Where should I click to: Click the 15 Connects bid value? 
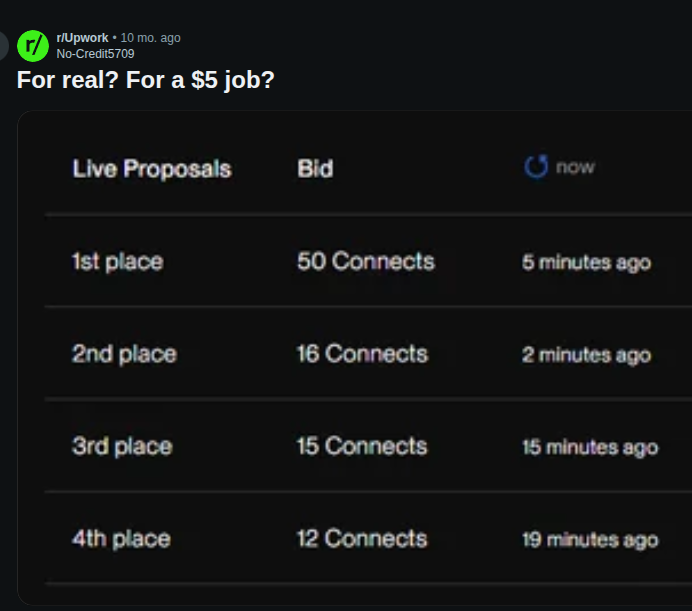(x=362, y=446)
